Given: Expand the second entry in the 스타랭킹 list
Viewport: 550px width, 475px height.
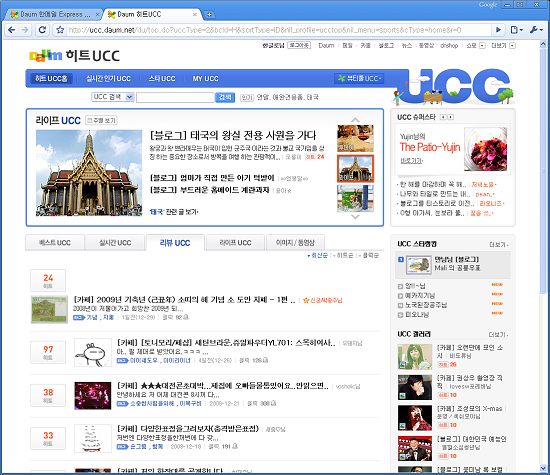Looking at the screenshot, I should 400,286.
